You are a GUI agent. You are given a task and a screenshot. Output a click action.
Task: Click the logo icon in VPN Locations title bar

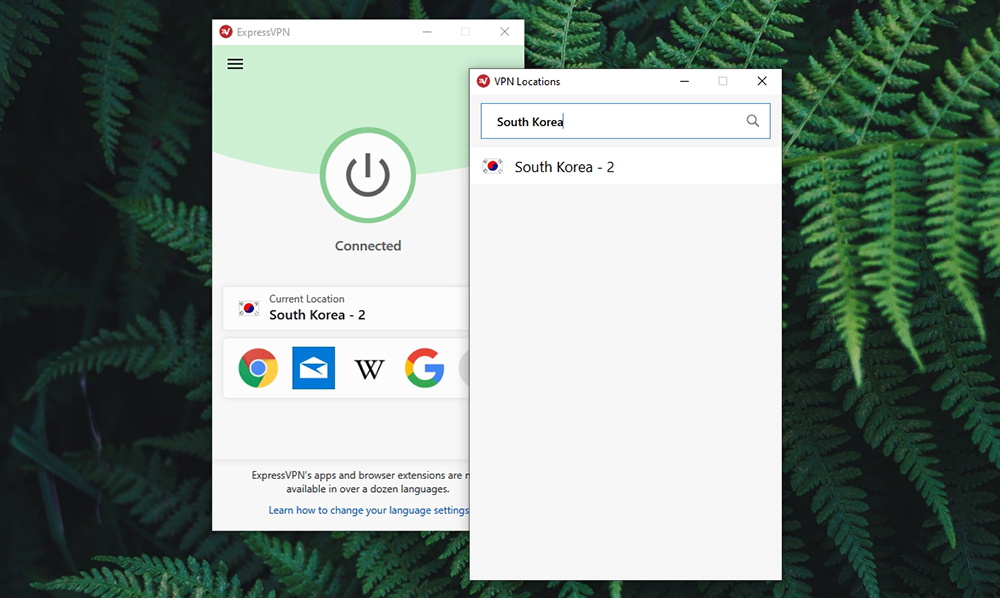[483, 81]
